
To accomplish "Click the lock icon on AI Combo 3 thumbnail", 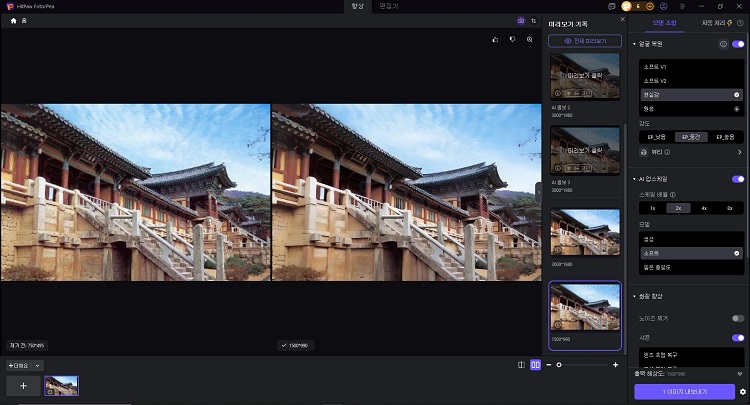I will (558, 168).
